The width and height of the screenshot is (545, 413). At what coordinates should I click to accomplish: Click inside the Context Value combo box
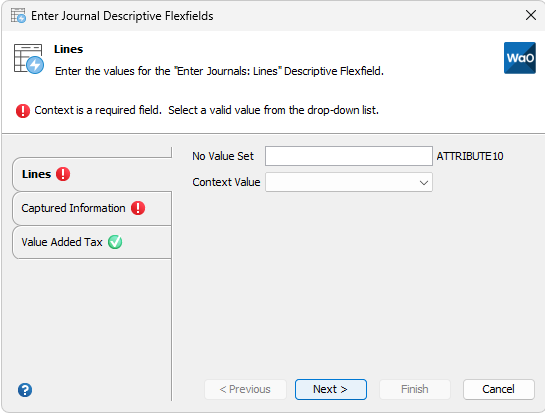(349, 182)
